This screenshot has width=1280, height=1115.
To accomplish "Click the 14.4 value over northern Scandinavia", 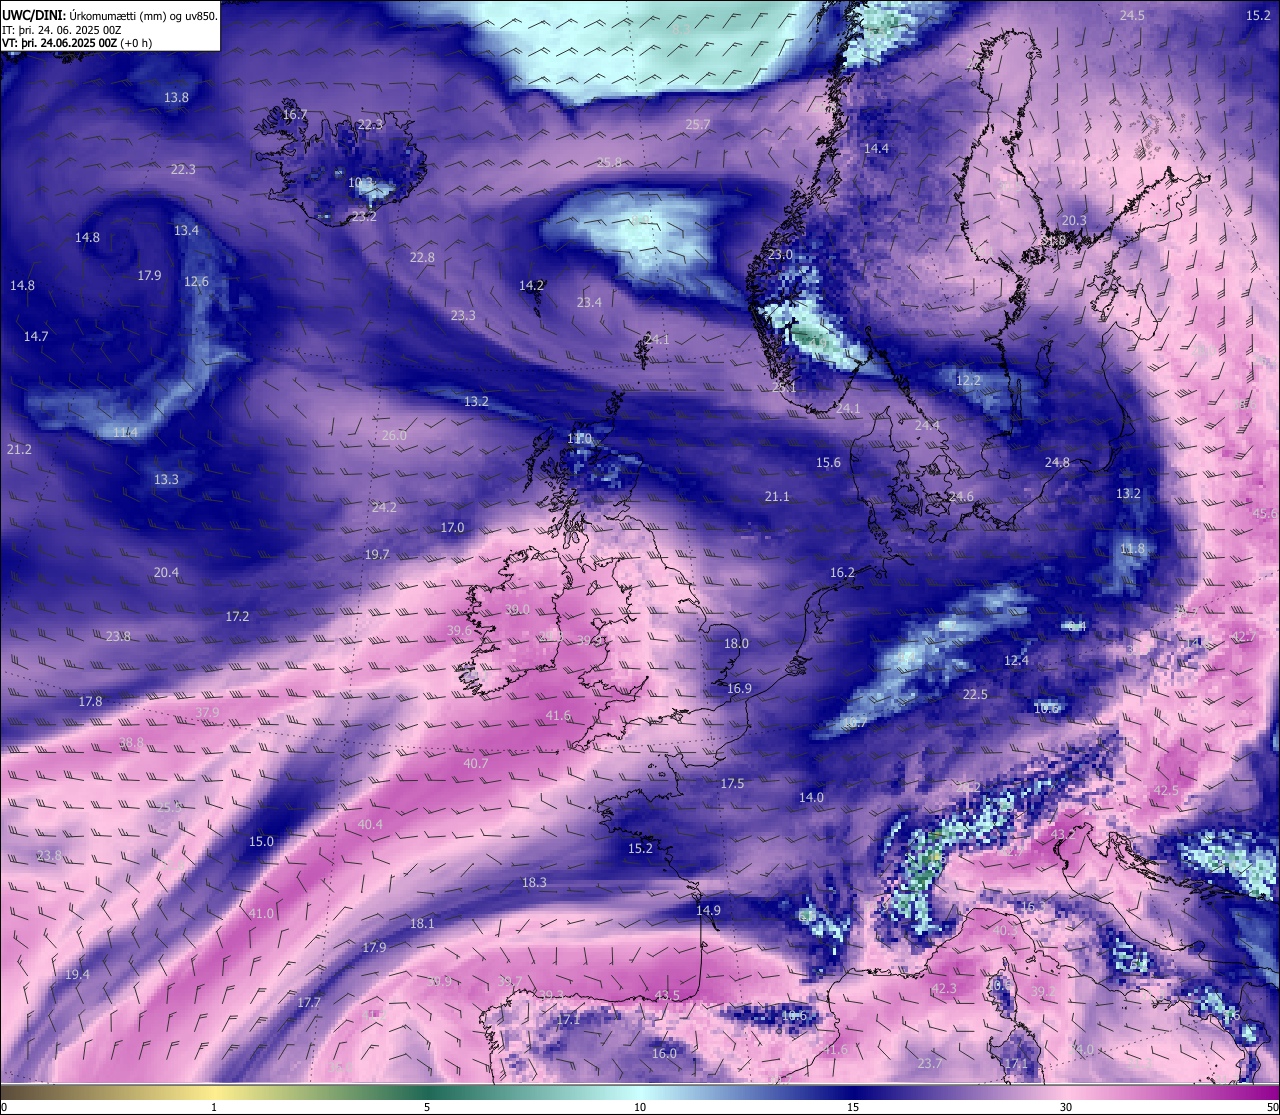I will click(x=876, y=148).
